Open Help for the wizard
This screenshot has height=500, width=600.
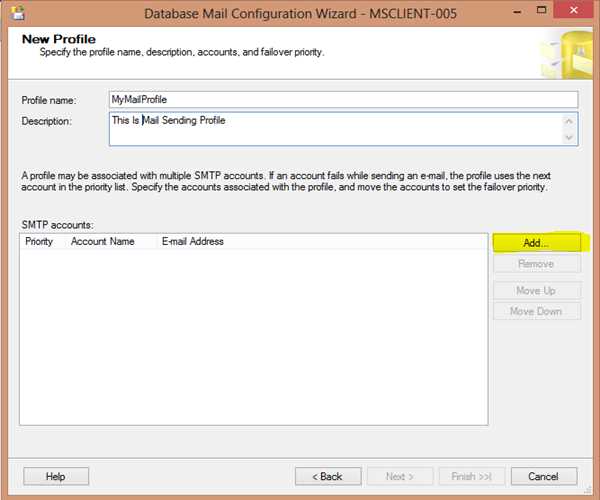(55, 476)
